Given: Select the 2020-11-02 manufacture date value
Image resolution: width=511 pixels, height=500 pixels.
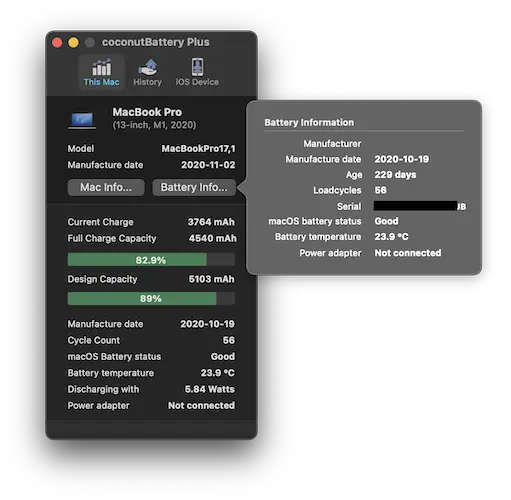Looking at the screenshot, I should (x=208, y=165).
